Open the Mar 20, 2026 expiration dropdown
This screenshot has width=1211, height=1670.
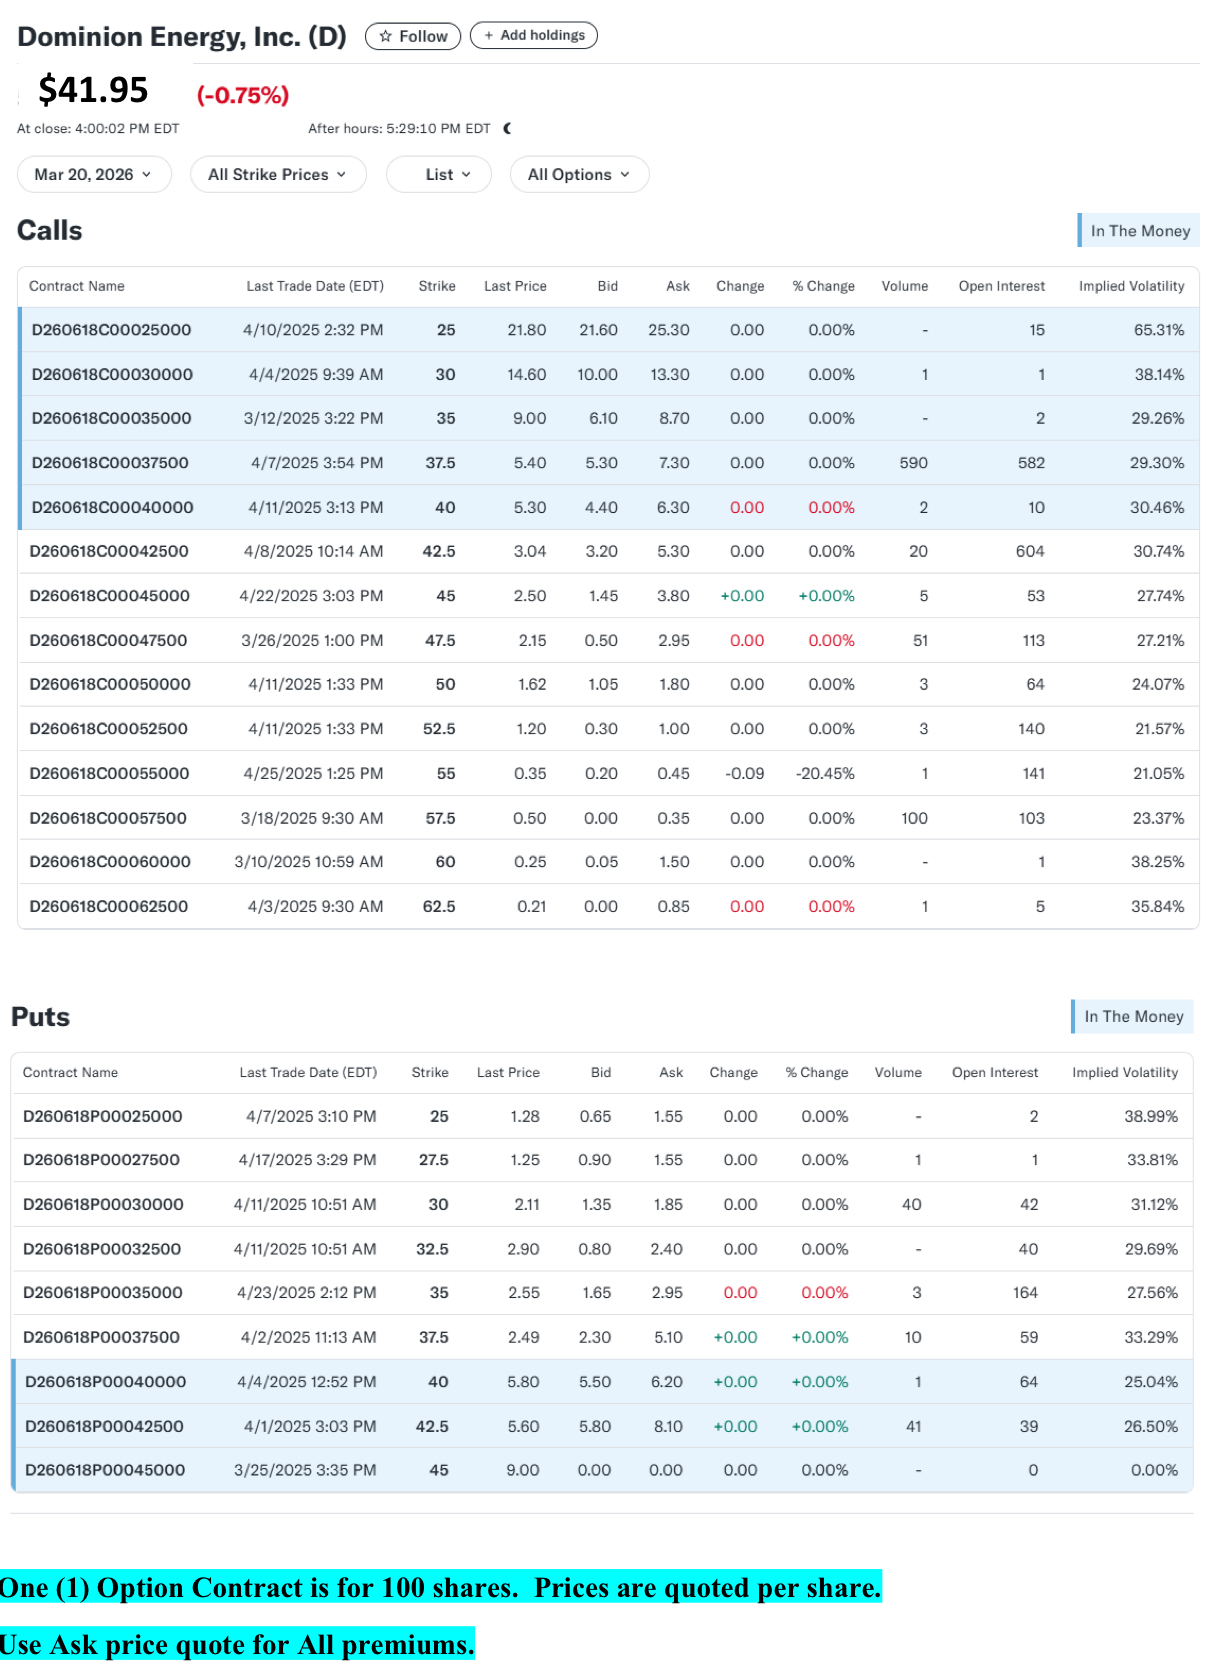pos(94,174)
